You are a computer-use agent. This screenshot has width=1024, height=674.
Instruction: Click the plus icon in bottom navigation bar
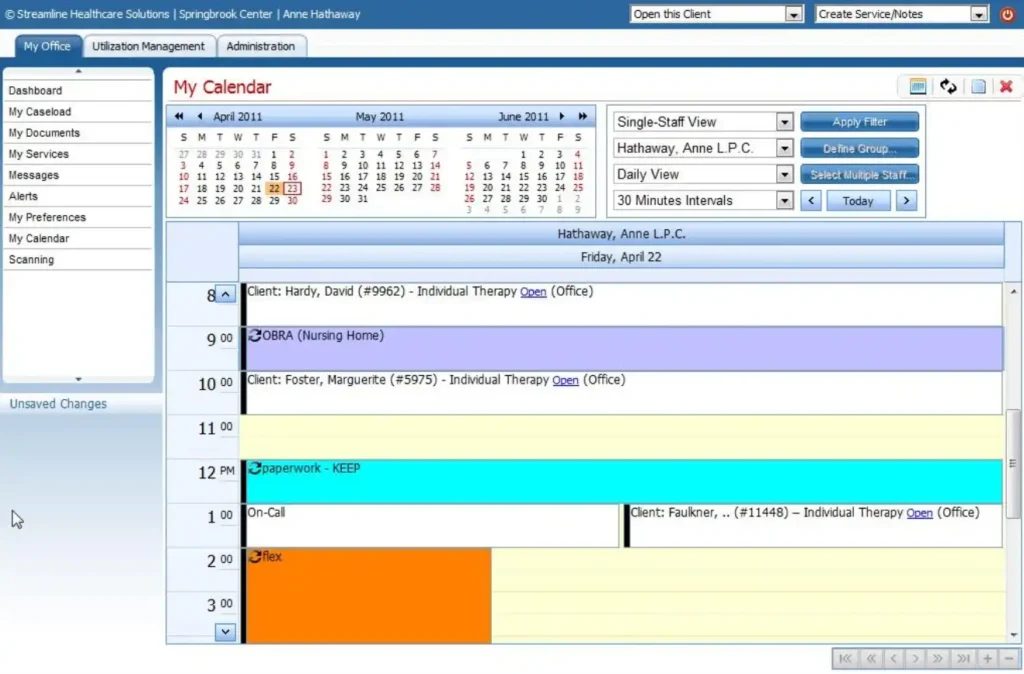pos(986,658)
